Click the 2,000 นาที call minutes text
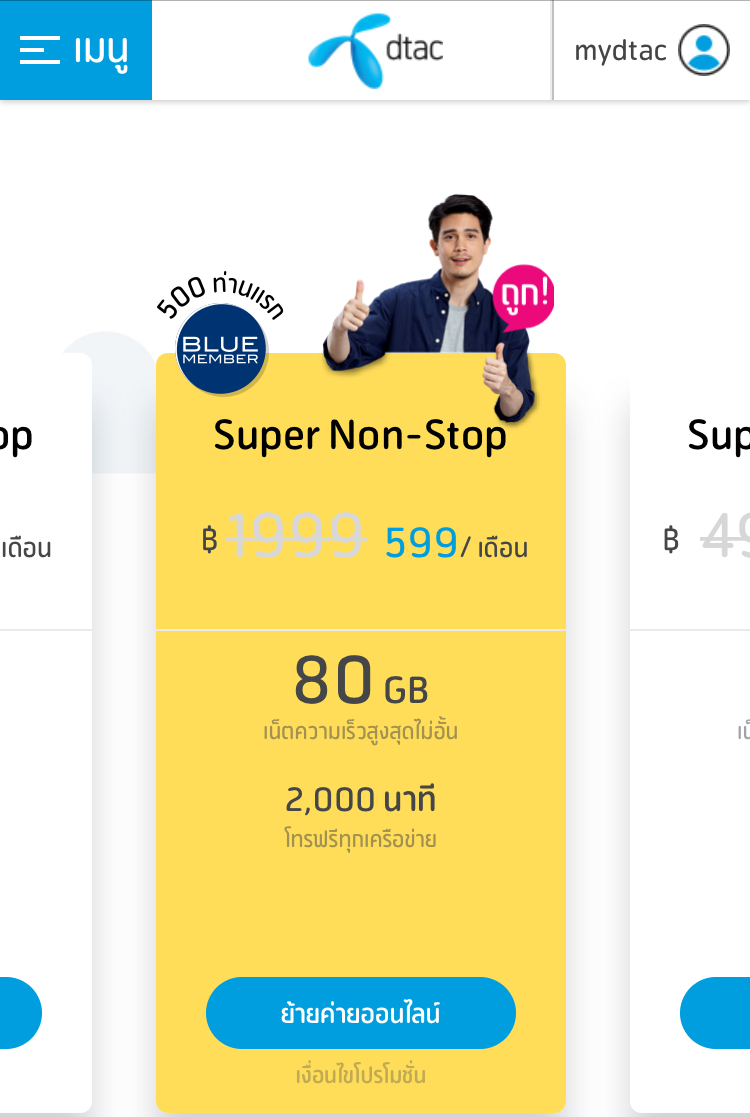This screenshot has height=1117, width=750. pyautogui.click(x=360, y=800)
